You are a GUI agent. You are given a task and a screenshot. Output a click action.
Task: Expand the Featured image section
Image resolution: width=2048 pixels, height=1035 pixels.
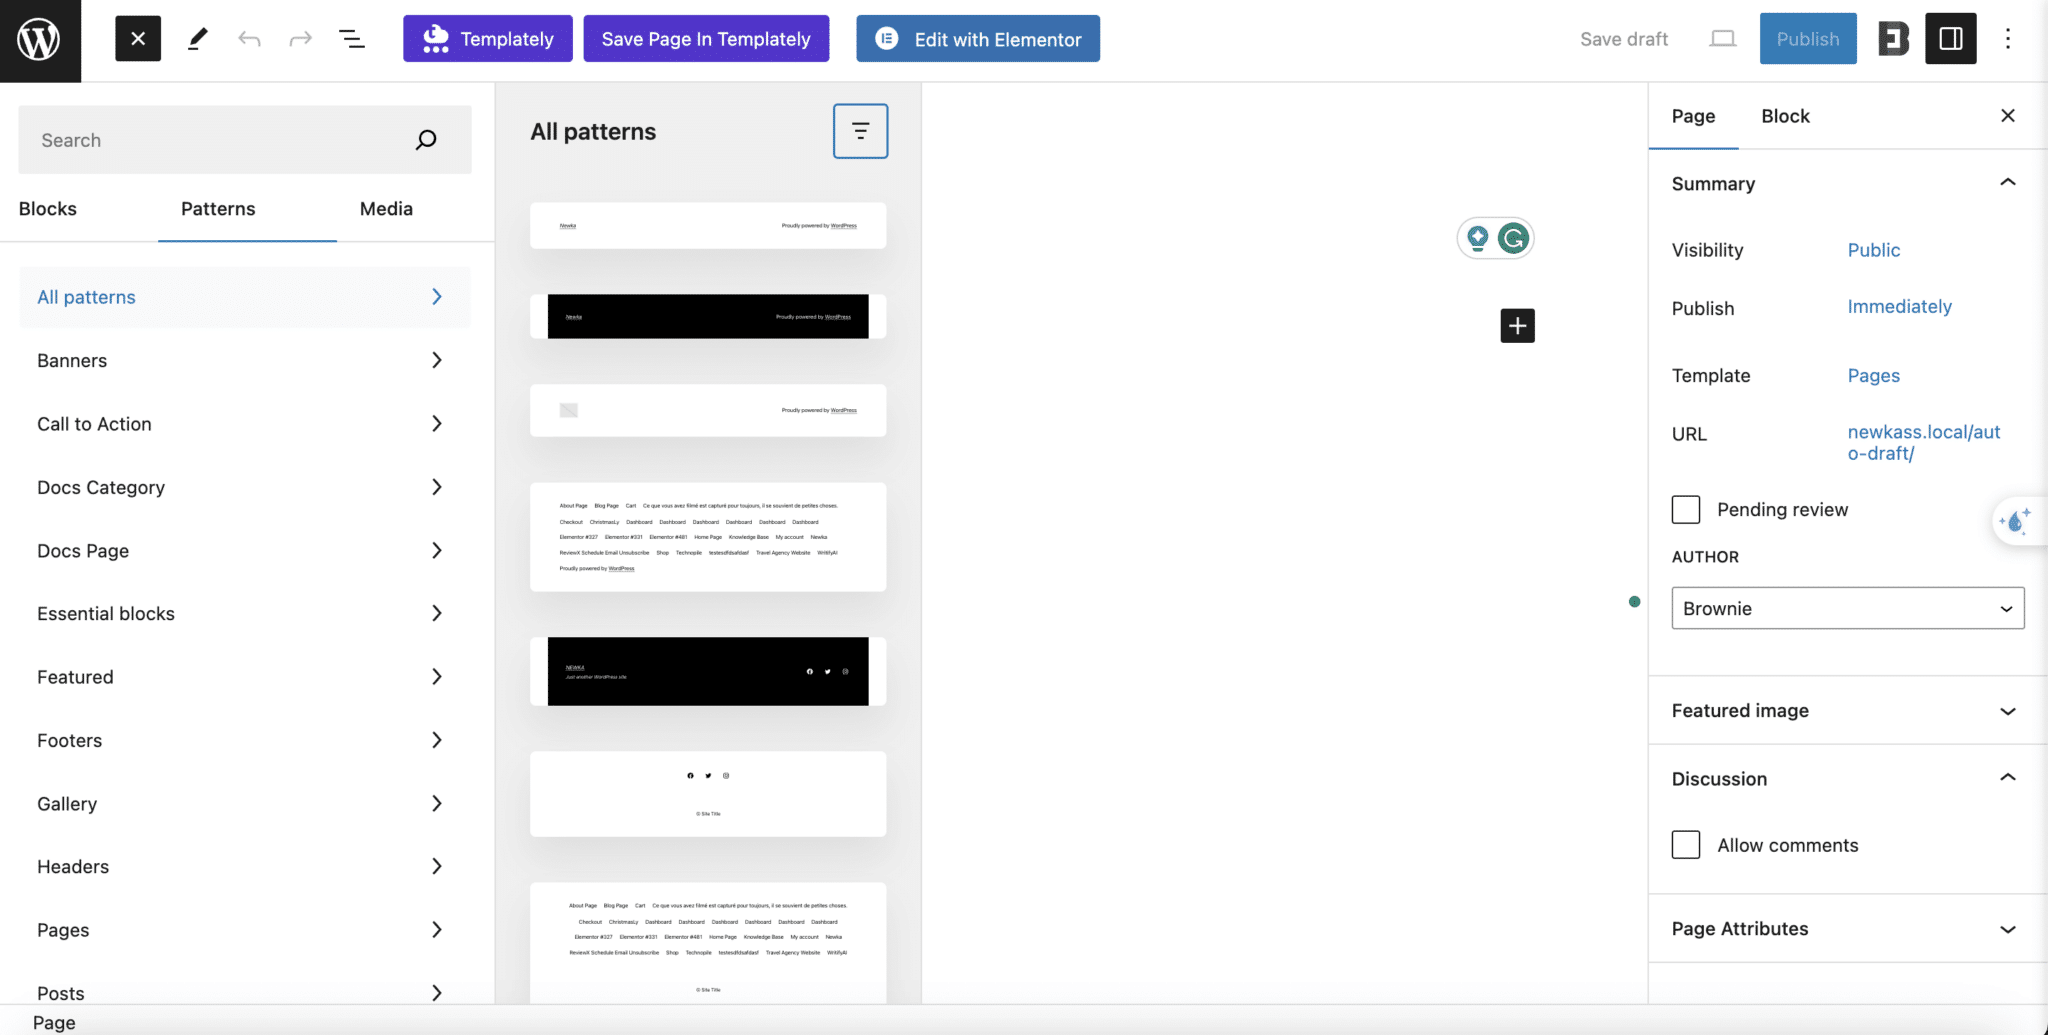[x=2008, y=711]
